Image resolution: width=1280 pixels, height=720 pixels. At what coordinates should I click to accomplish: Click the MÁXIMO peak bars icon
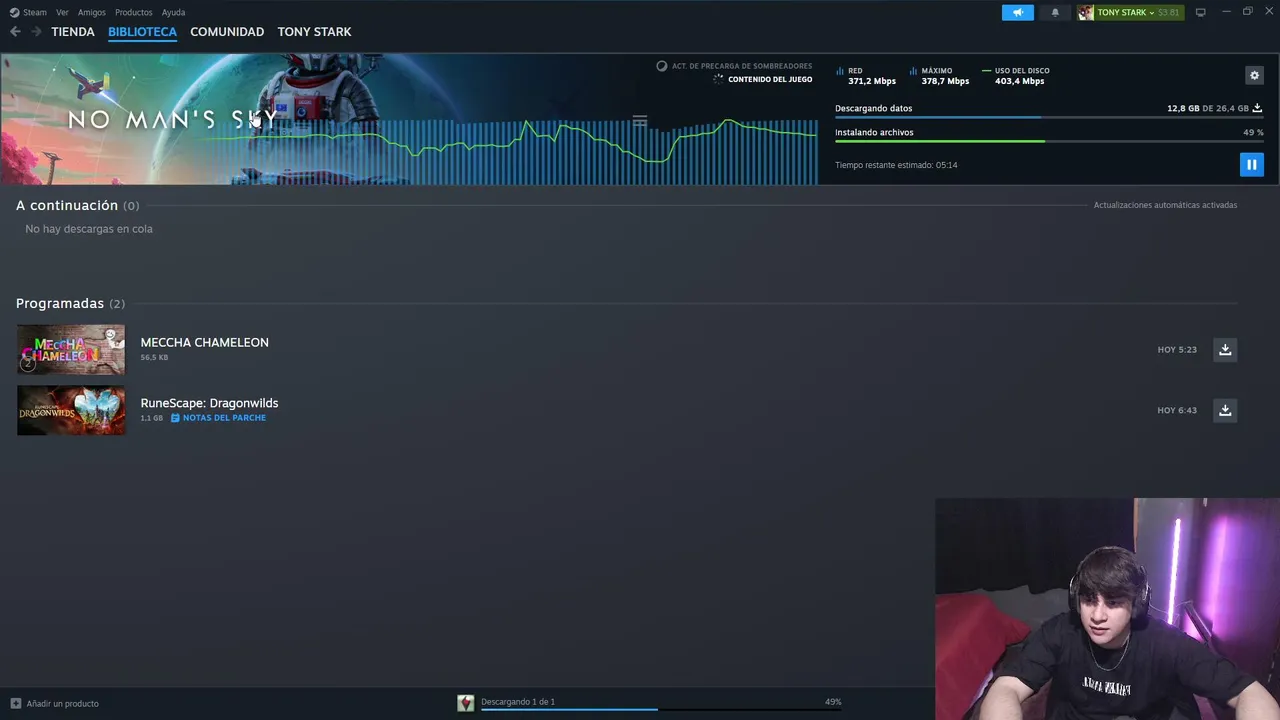tap(914, 71)
